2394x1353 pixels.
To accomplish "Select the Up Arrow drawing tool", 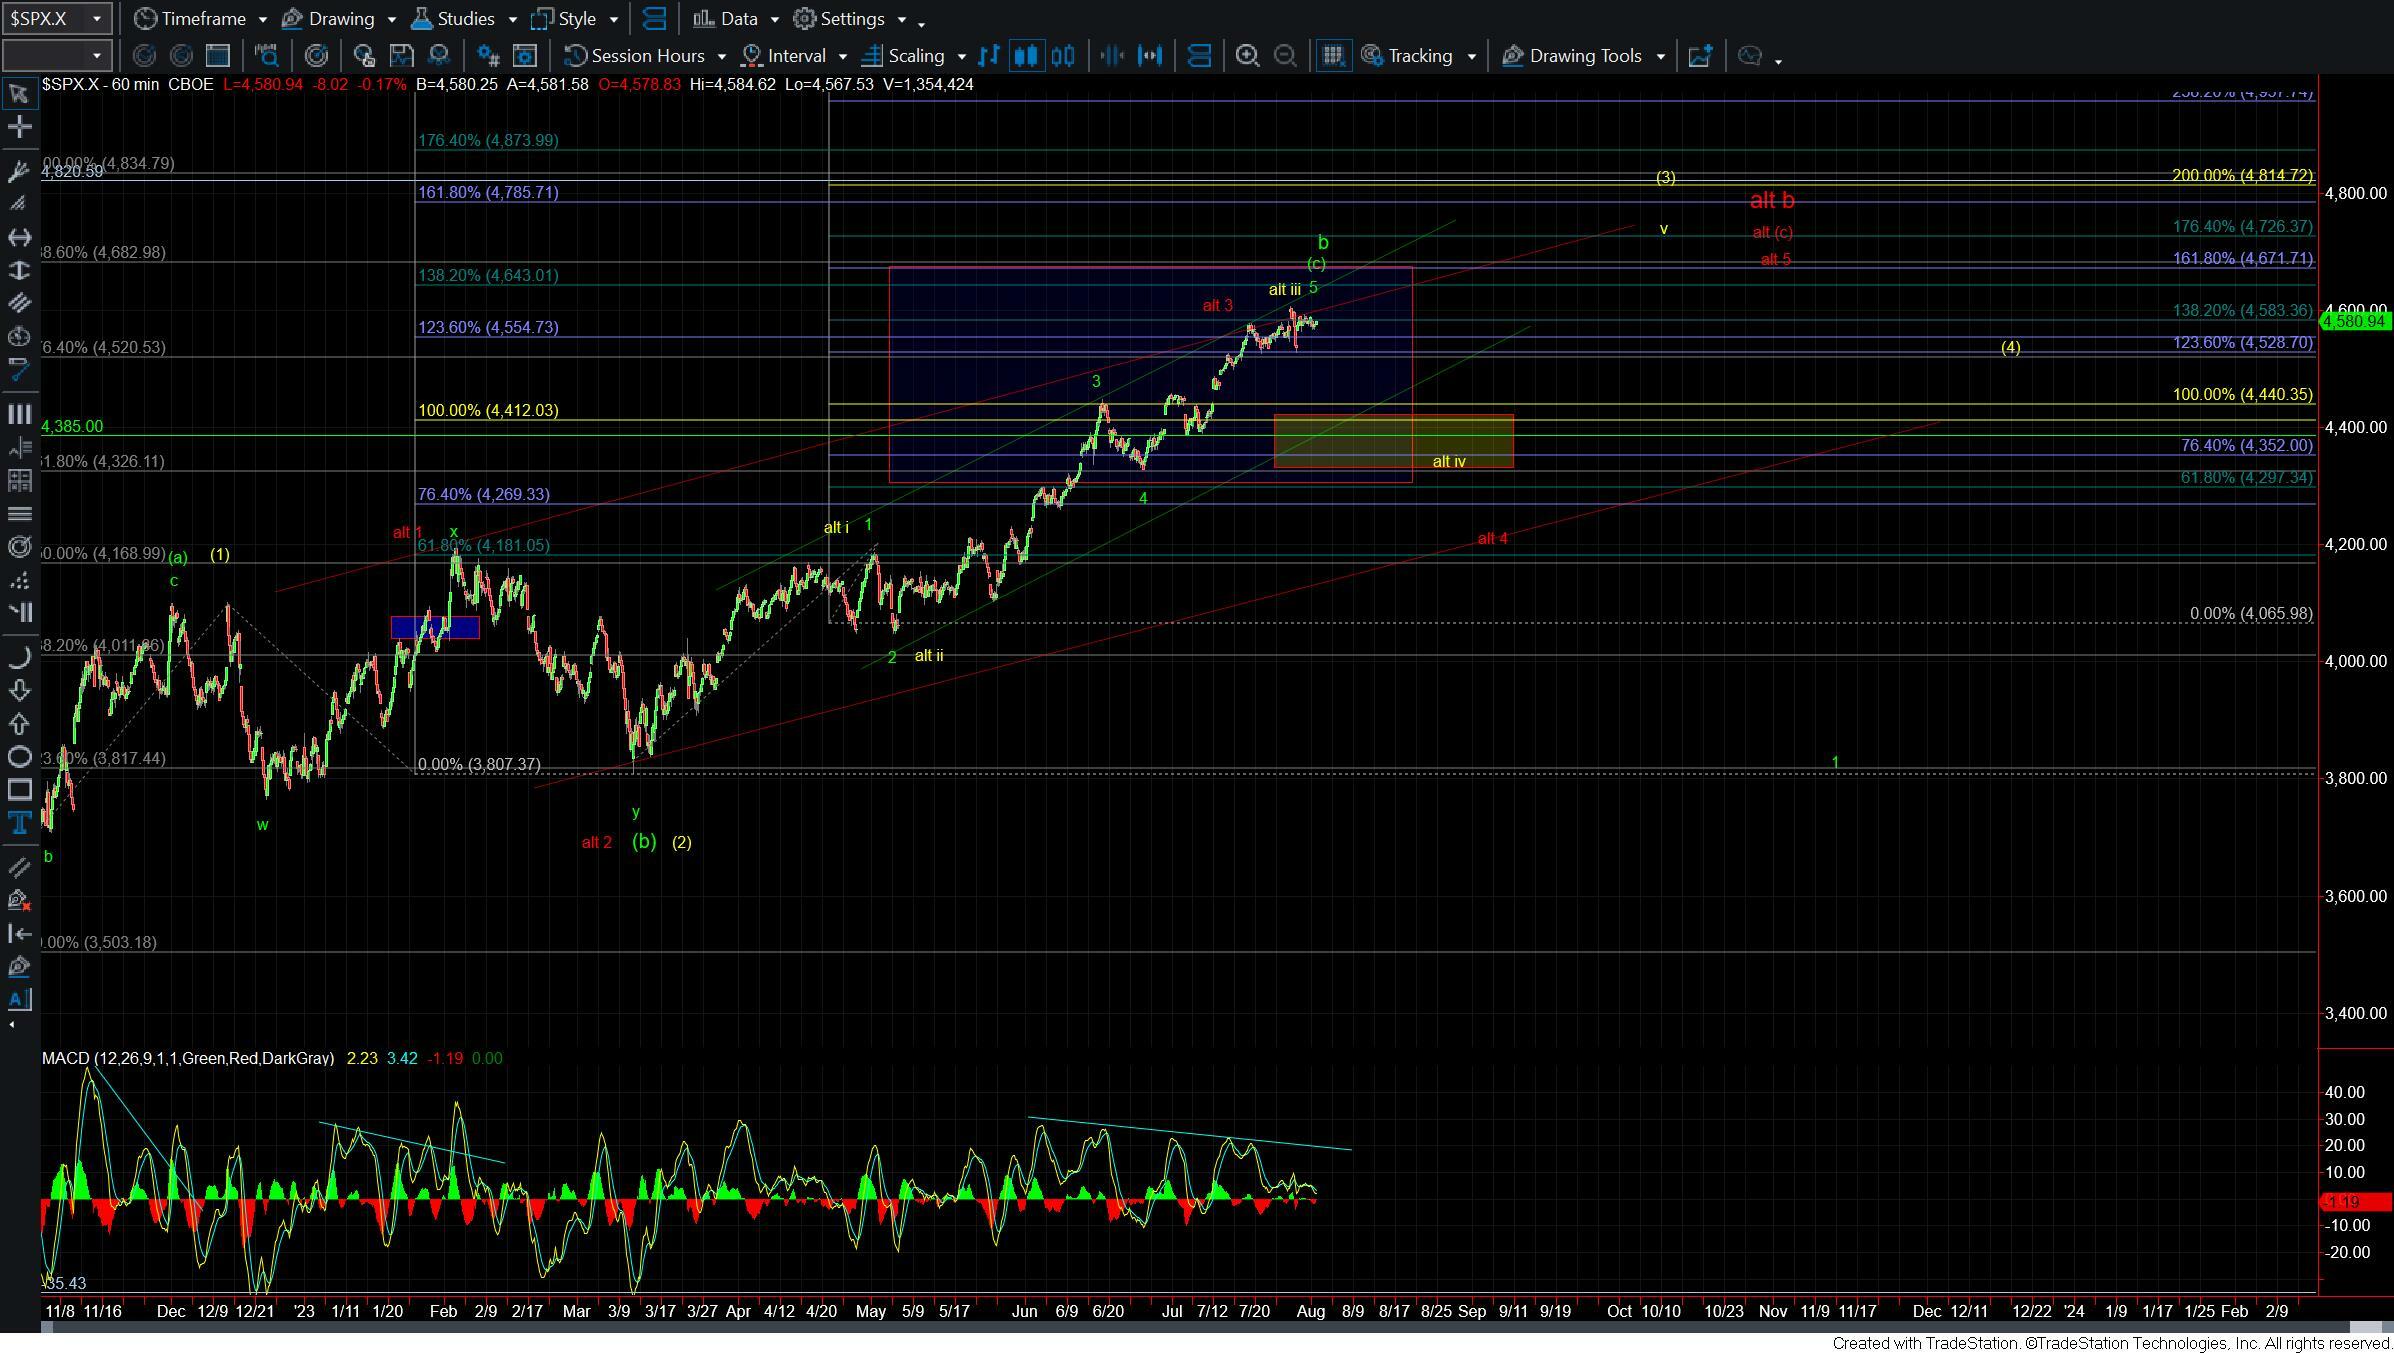I will pos(19,724).
